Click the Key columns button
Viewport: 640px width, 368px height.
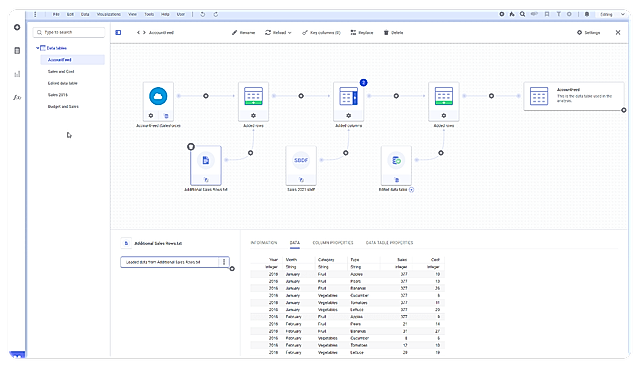click(321, 33)
